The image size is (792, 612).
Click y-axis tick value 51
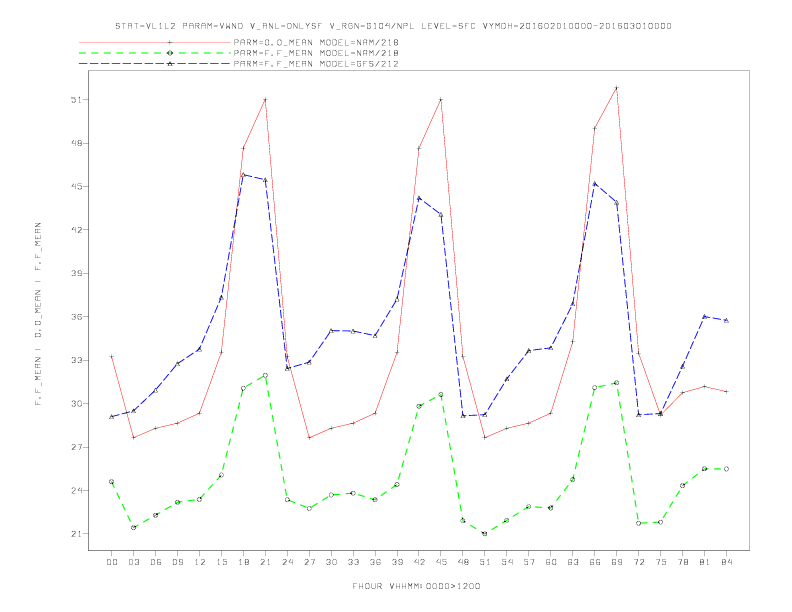76,99
